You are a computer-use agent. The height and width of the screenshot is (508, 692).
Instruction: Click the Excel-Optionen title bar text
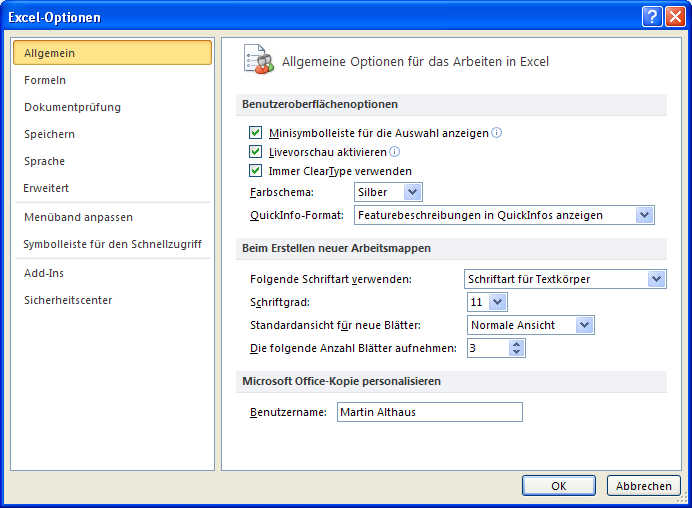[54, 17]
